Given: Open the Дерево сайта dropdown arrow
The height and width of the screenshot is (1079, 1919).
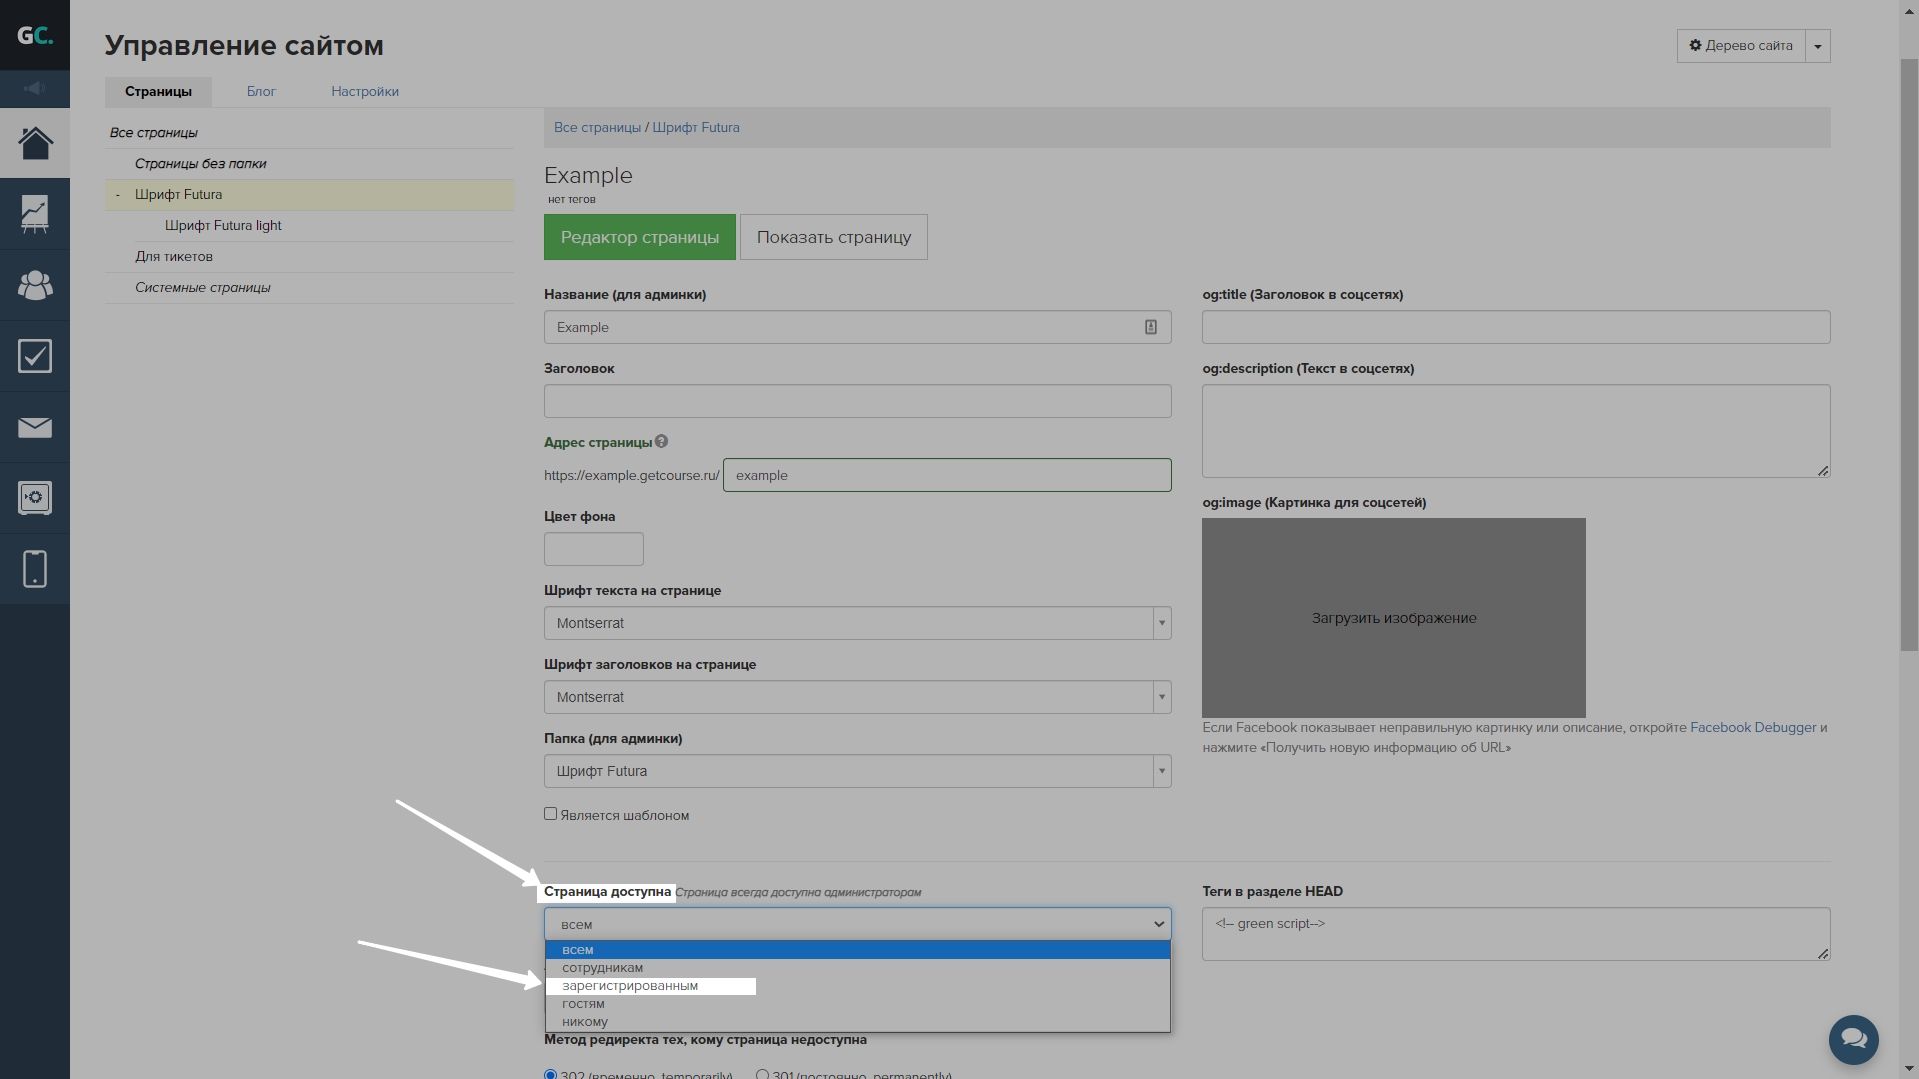Looking at the screenshot, I should coord(1817,46).
